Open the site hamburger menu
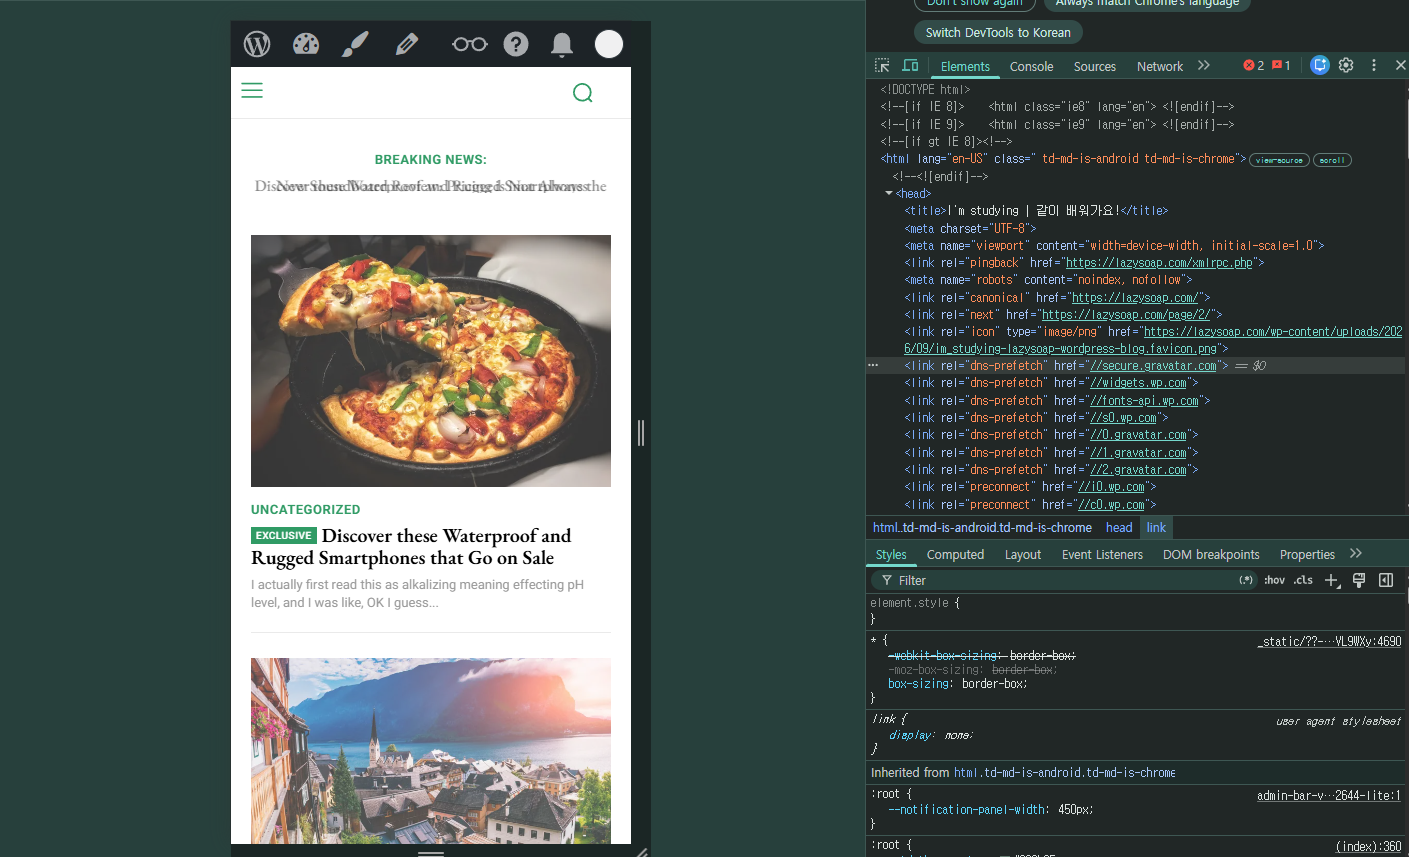1409x857 pixels. 252,91
